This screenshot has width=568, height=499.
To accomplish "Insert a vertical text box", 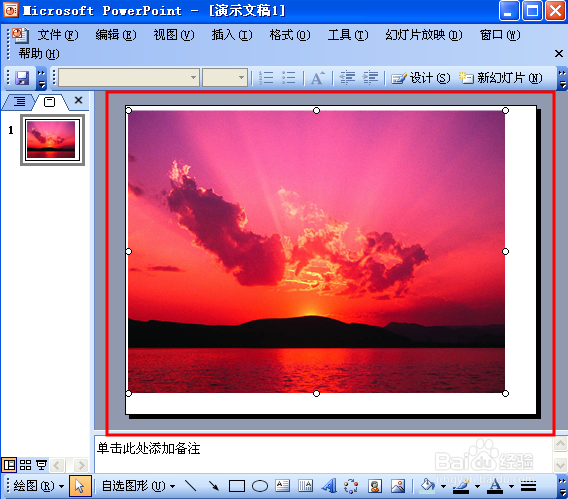I will coord(305,486).
